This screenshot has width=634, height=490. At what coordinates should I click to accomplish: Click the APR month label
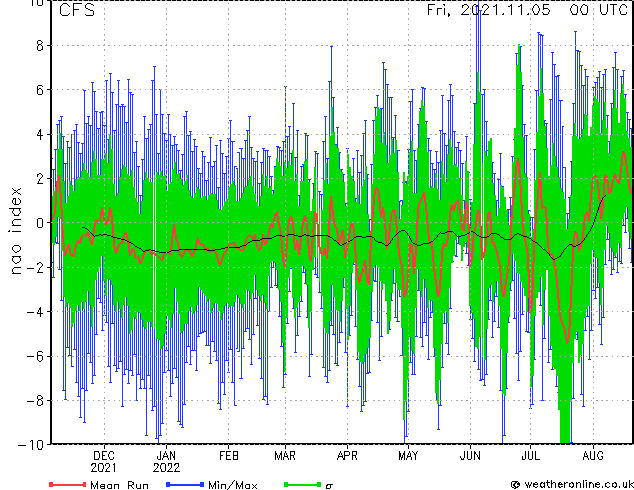(x=347, y=456)
